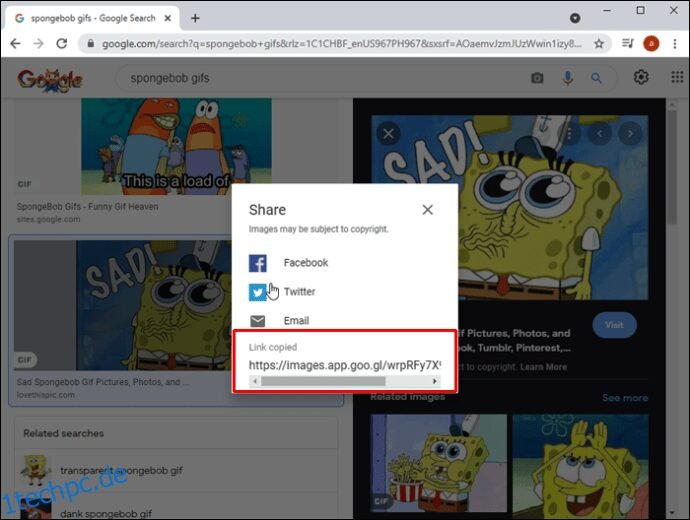Bookmark this page with star icon
The width and height of the screenshot is (690, 520).
pyautogui.click(x=598, y=43)
